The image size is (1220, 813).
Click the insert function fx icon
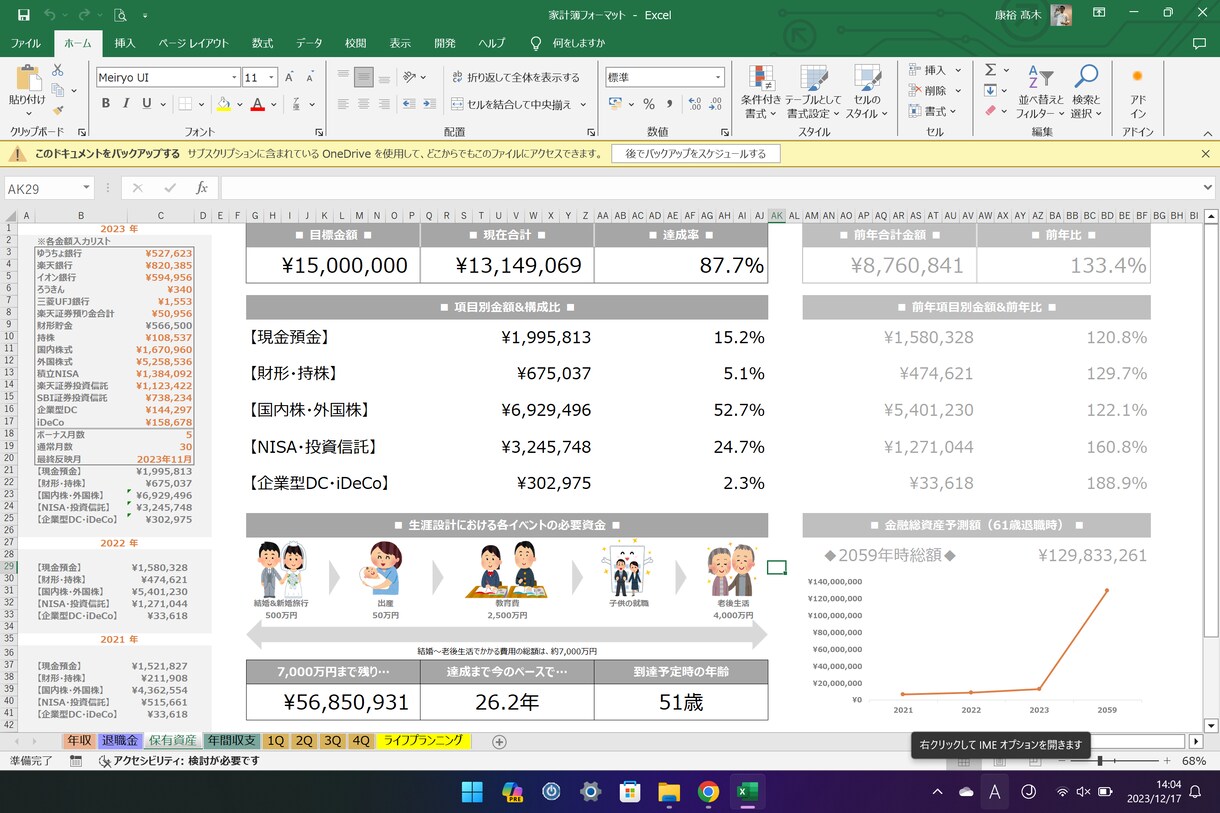201,188
